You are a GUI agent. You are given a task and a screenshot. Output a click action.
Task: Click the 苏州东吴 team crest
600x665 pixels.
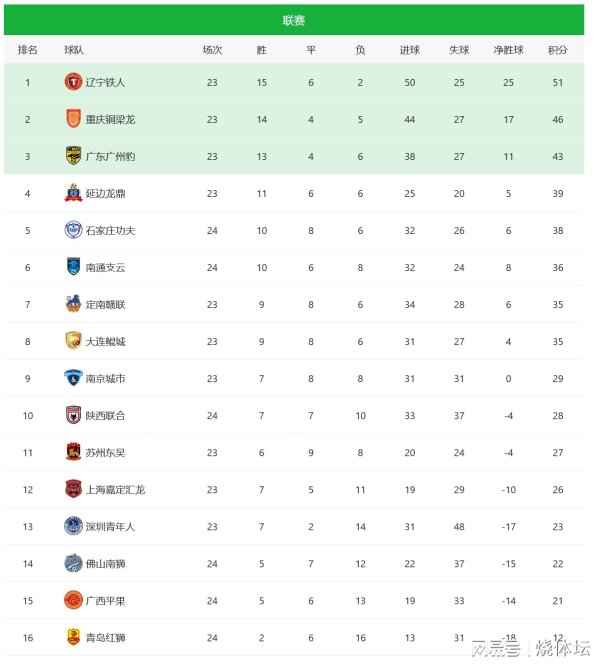click(73, 452)
